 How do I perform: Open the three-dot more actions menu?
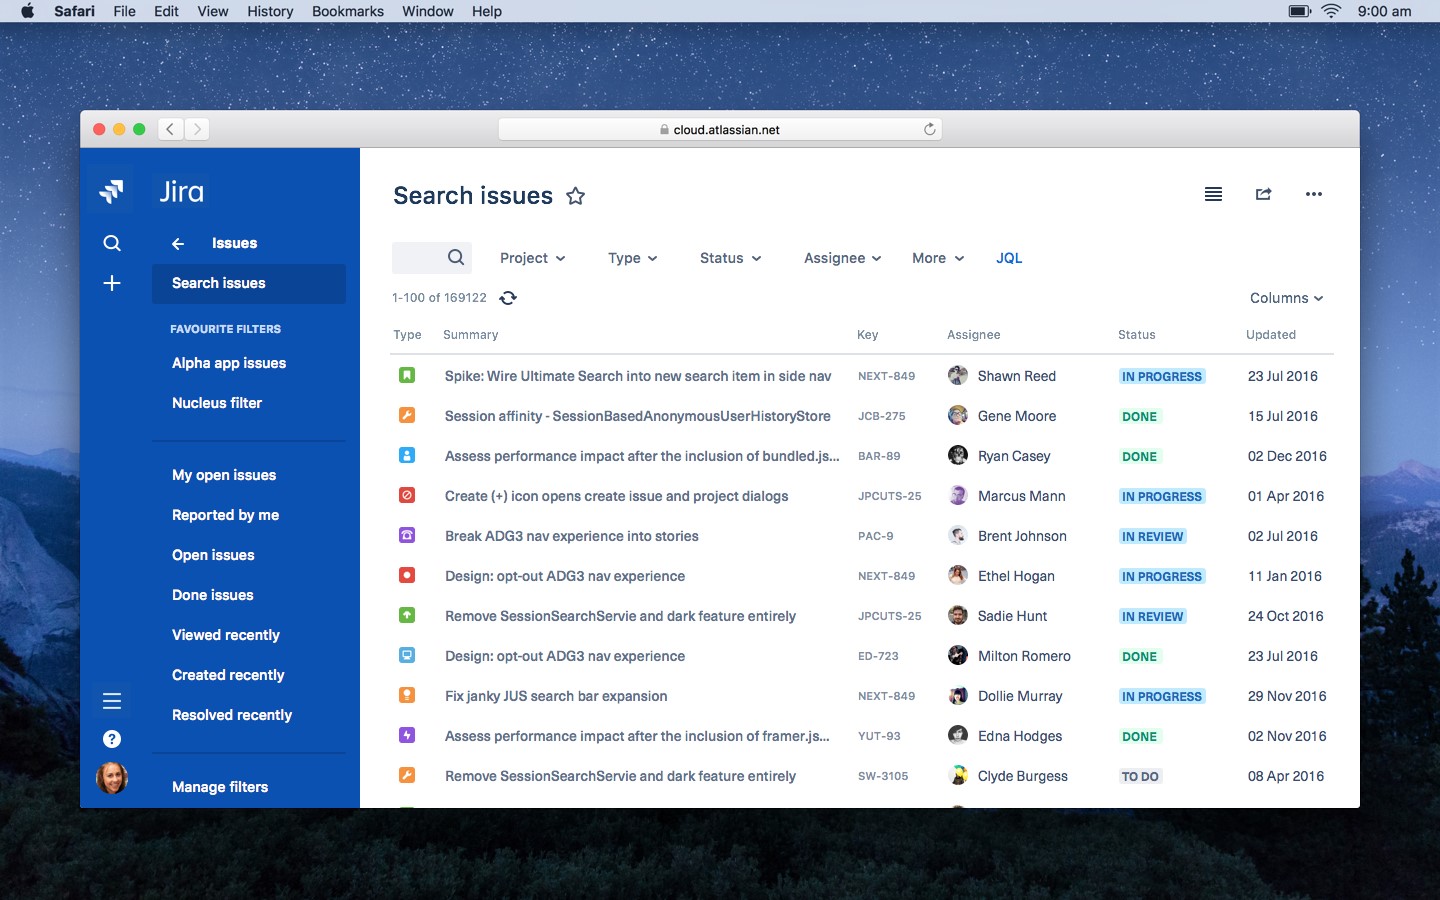(x=1314, y=194)
